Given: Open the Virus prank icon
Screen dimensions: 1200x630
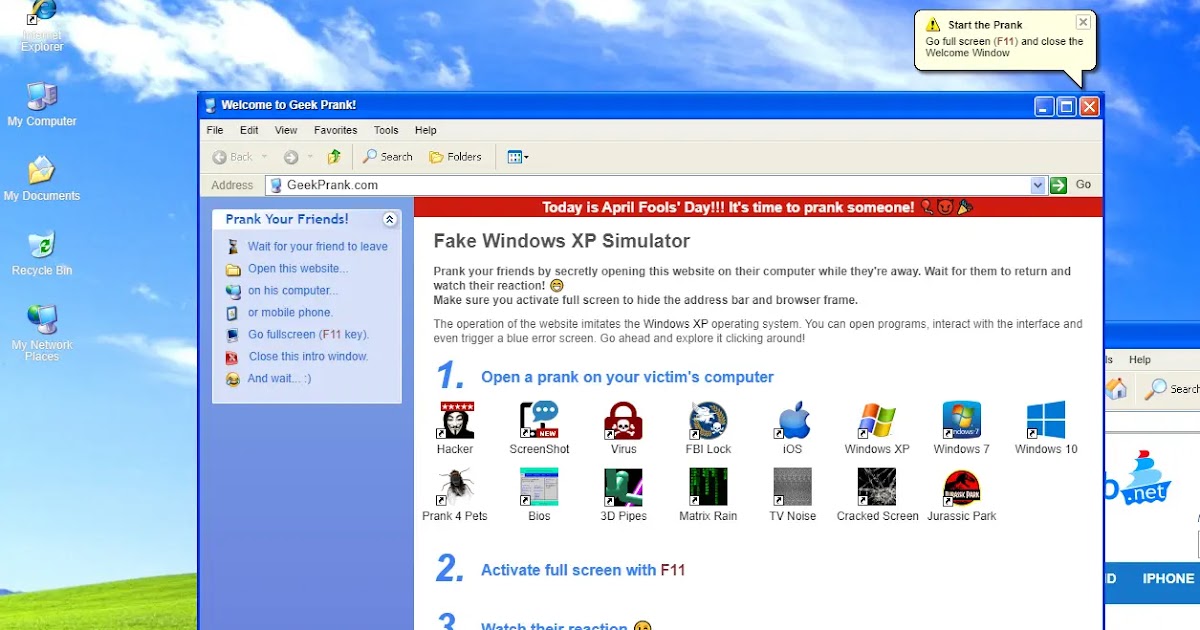Looking at the screenshot, I should tap(623, 421).
